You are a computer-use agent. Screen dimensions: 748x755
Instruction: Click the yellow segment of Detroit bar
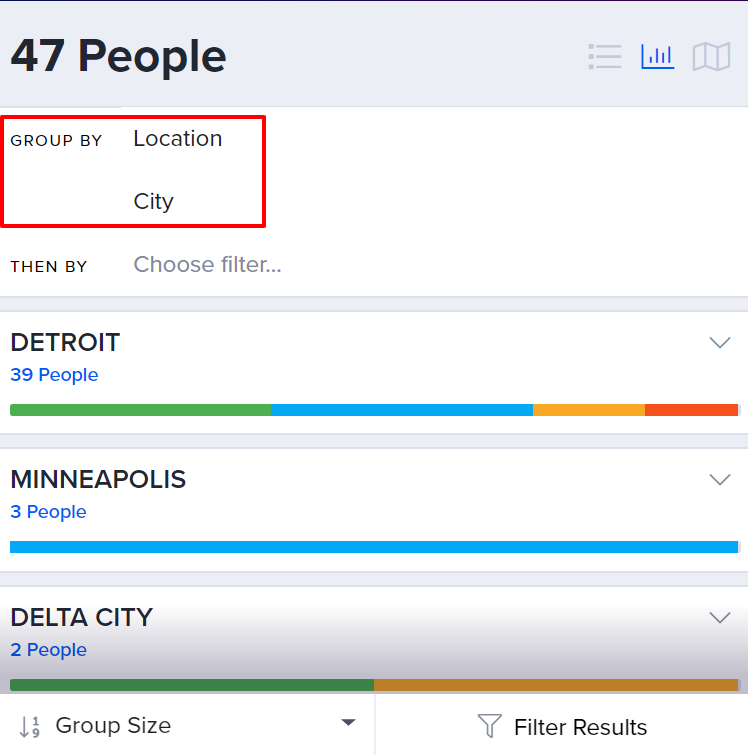[x=589, y=410]
